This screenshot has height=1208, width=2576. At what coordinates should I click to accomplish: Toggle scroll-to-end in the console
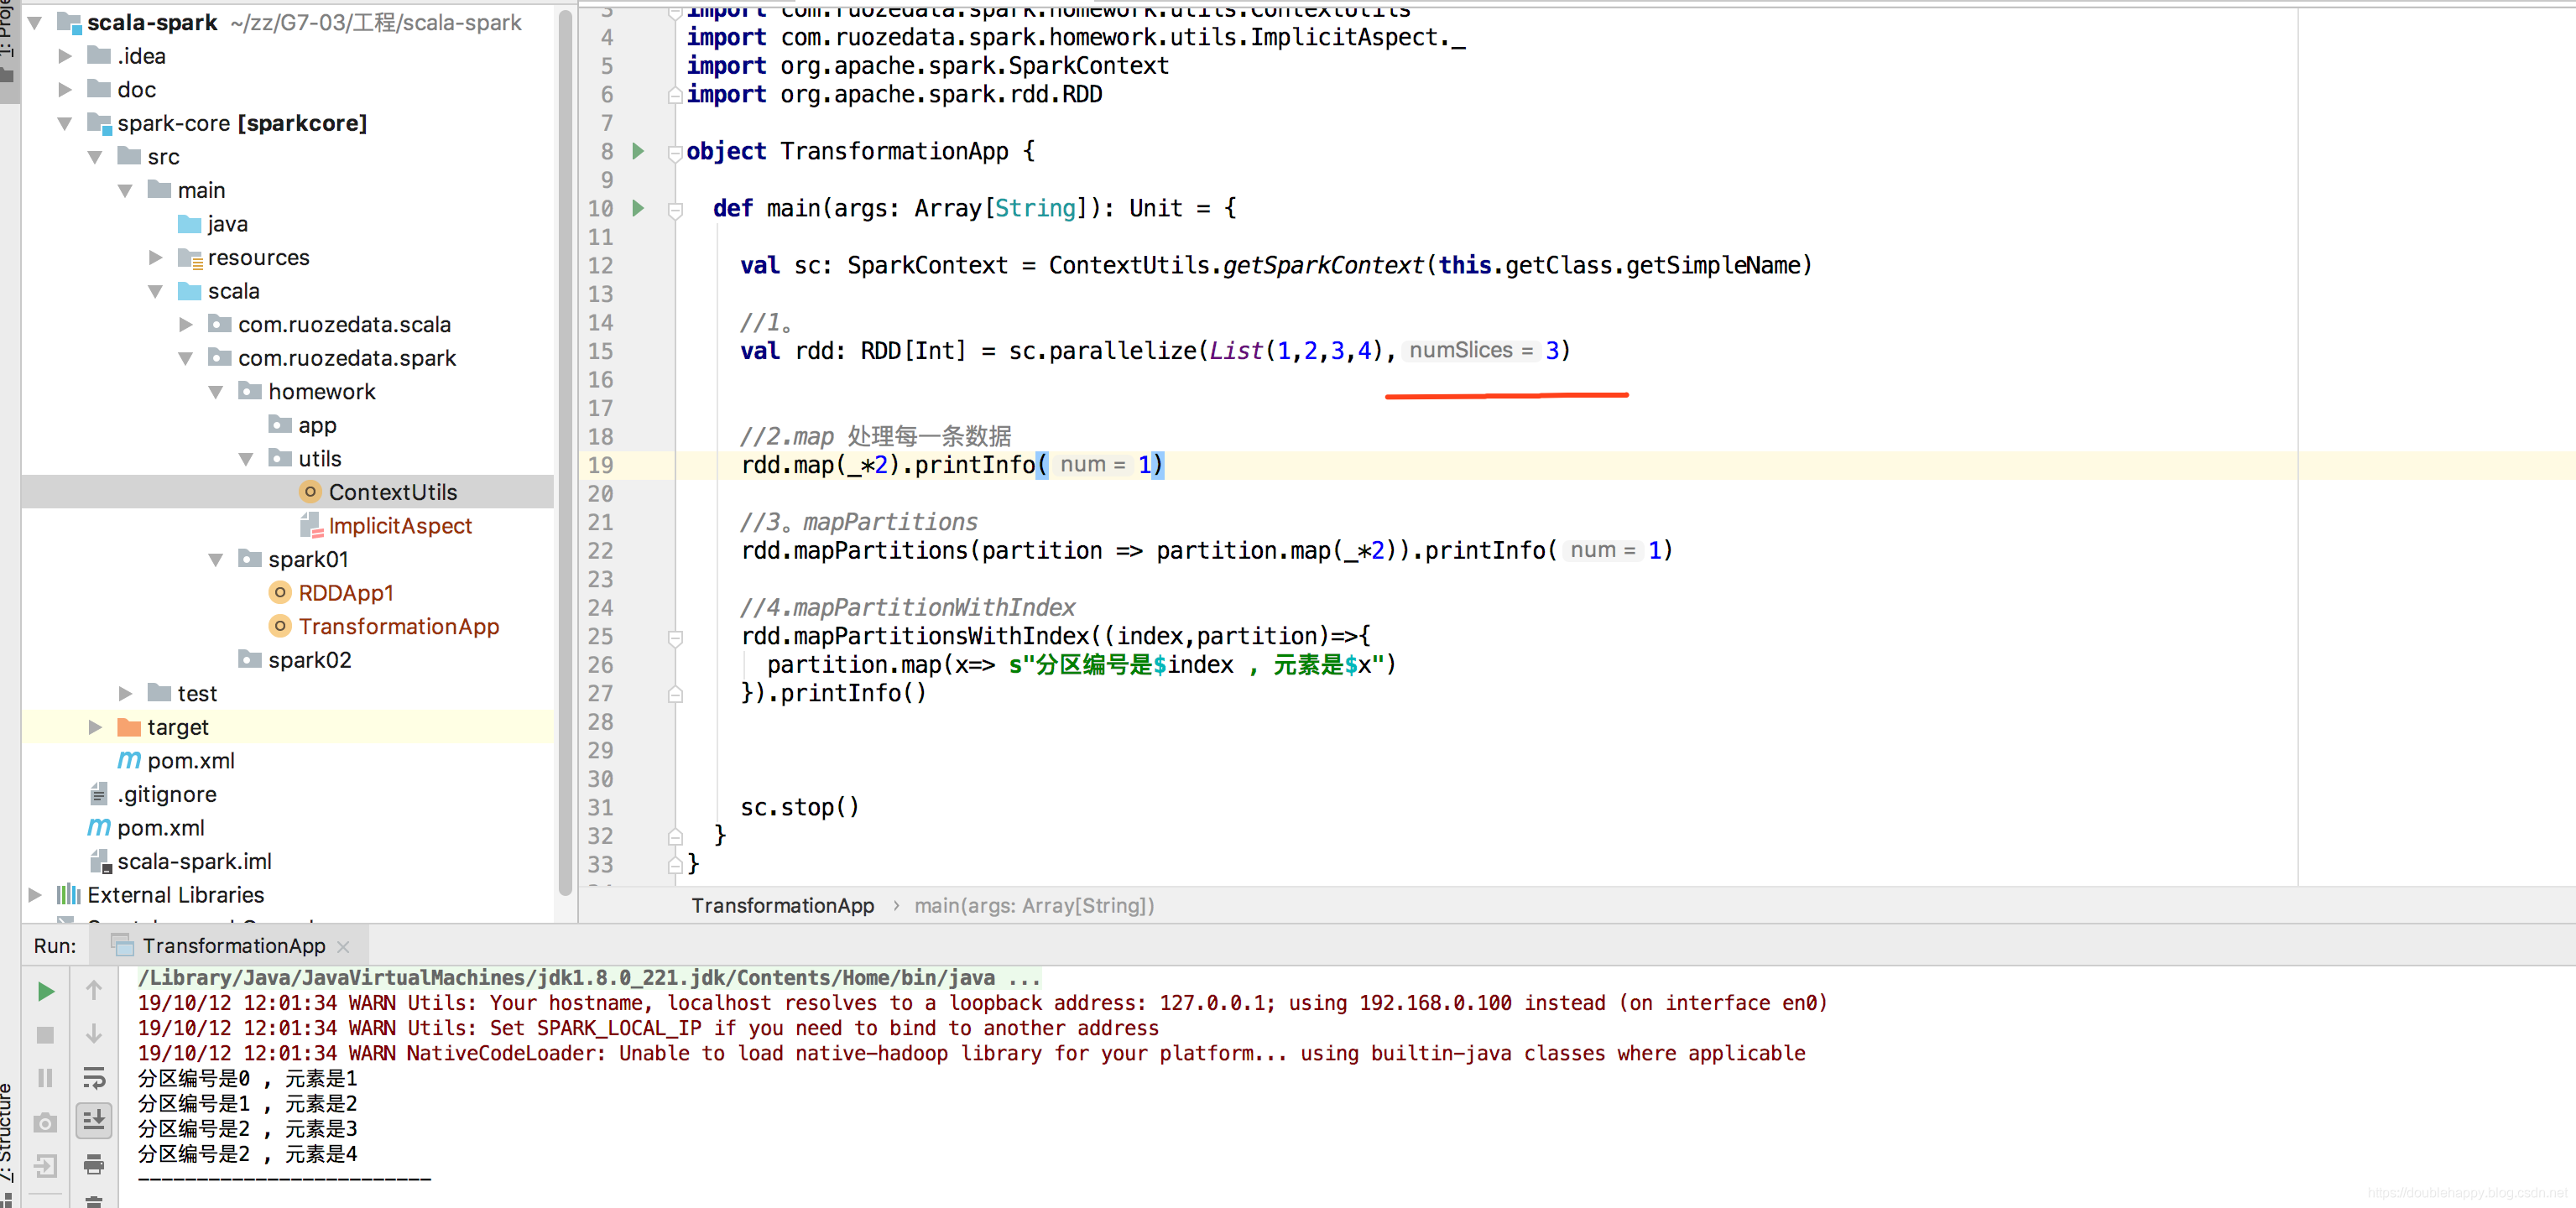(94, 1121)
